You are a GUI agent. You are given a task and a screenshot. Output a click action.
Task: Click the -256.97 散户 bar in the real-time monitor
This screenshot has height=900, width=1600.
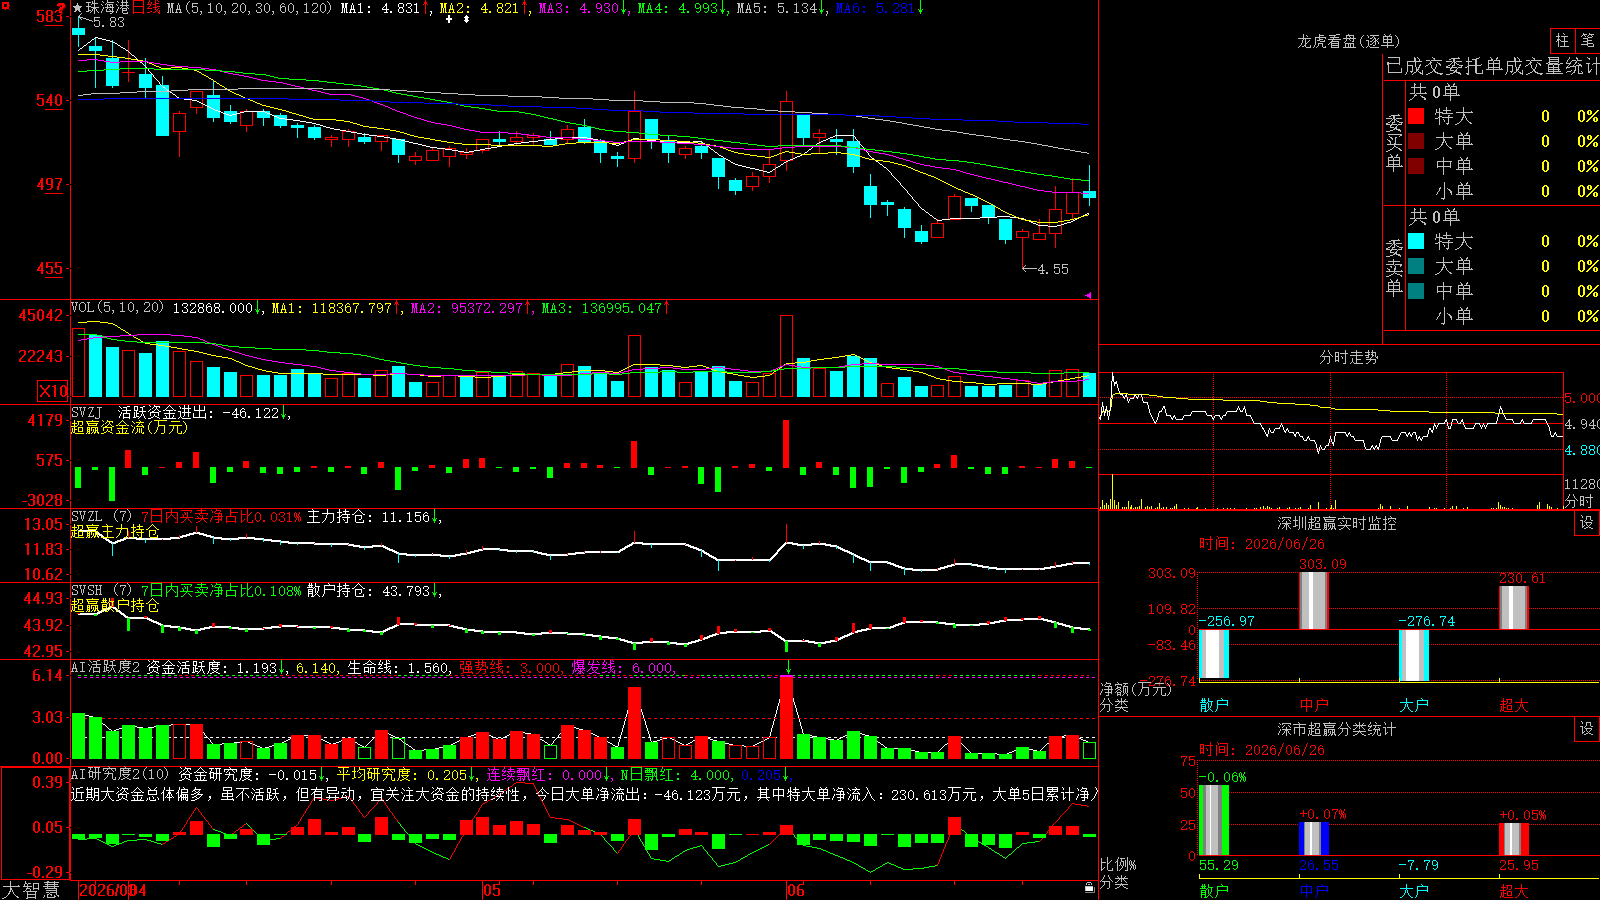point(1214,654)
